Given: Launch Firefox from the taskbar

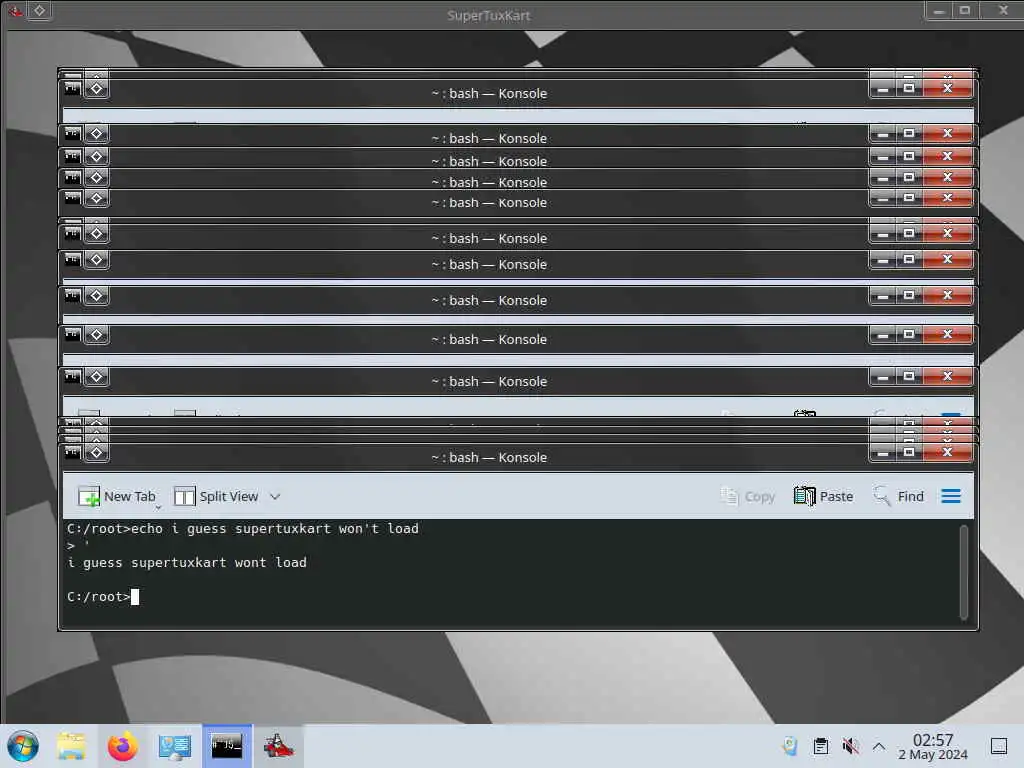Looking at the screenshot, I should coord(123,746).
